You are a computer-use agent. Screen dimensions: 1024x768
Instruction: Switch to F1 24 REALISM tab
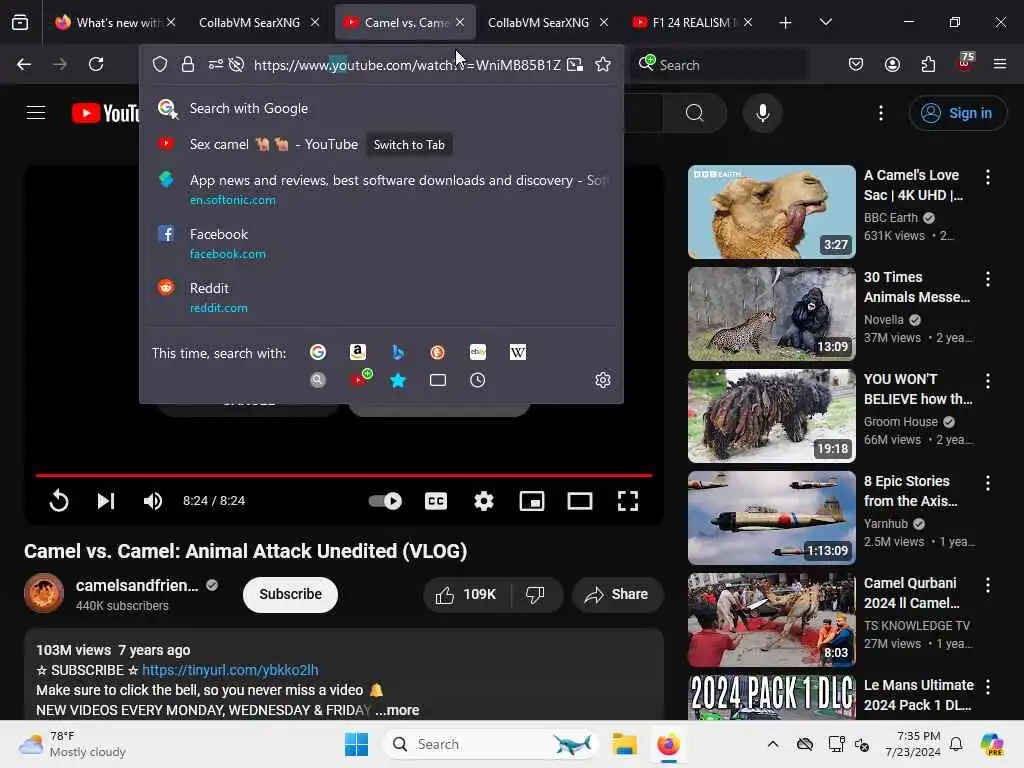pos(693,23)
